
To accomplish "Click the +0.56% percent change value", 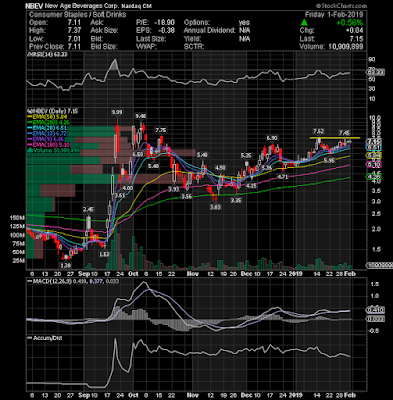I will pyautogui.click(x=349, y=23).
